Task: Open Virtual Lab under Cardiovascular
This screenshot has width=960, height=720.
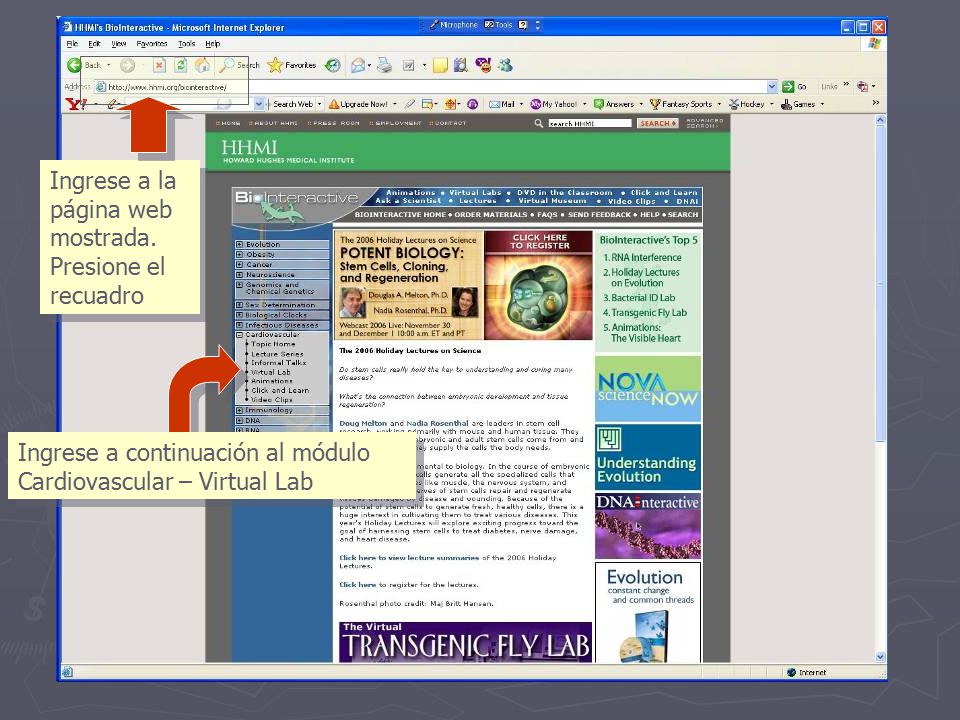Action: [271, 372]
